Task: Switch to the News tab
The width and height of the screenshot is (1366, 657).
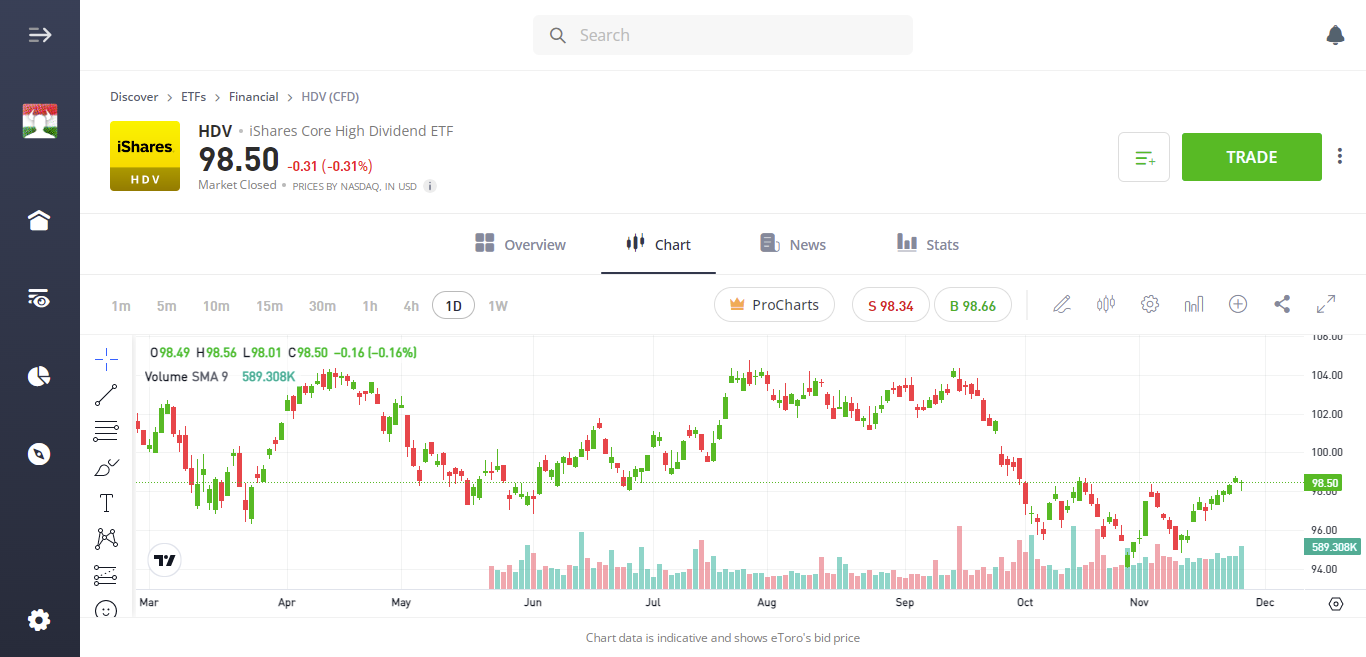Action: click(x=792, y=244)
